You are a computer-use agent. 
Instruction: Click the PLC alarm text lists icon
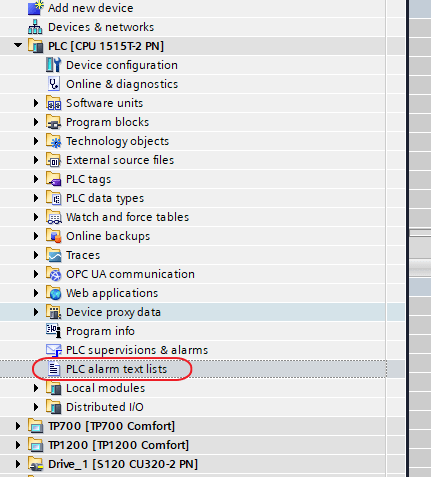[54, 369]
